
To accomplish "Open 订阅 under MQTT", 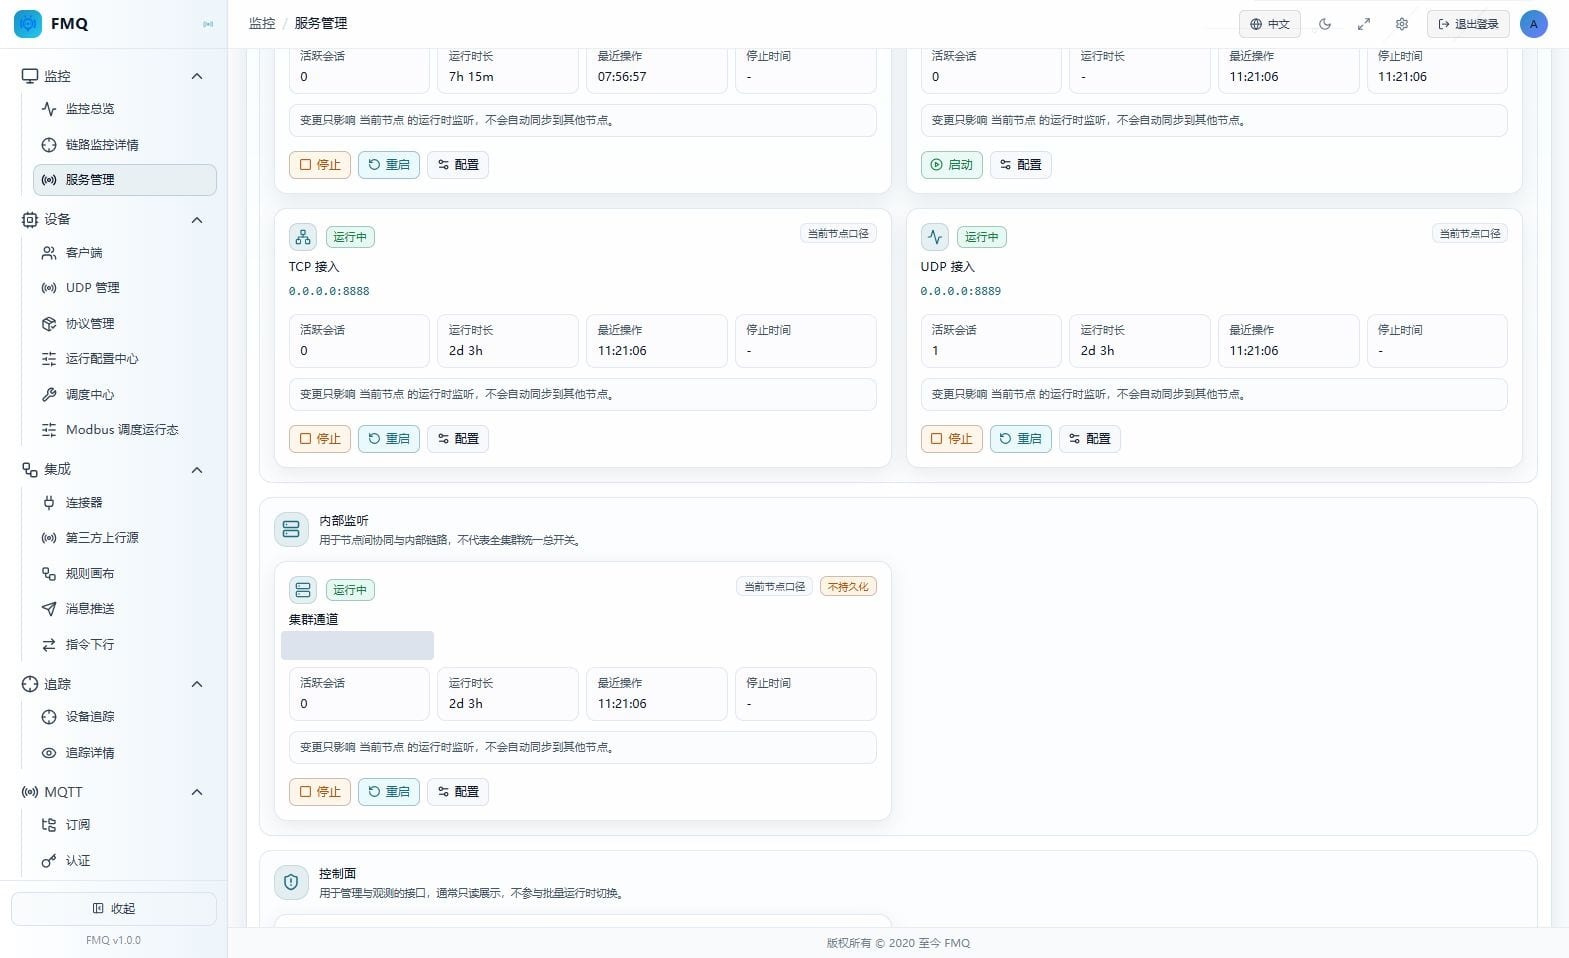I will pos(125,825).
